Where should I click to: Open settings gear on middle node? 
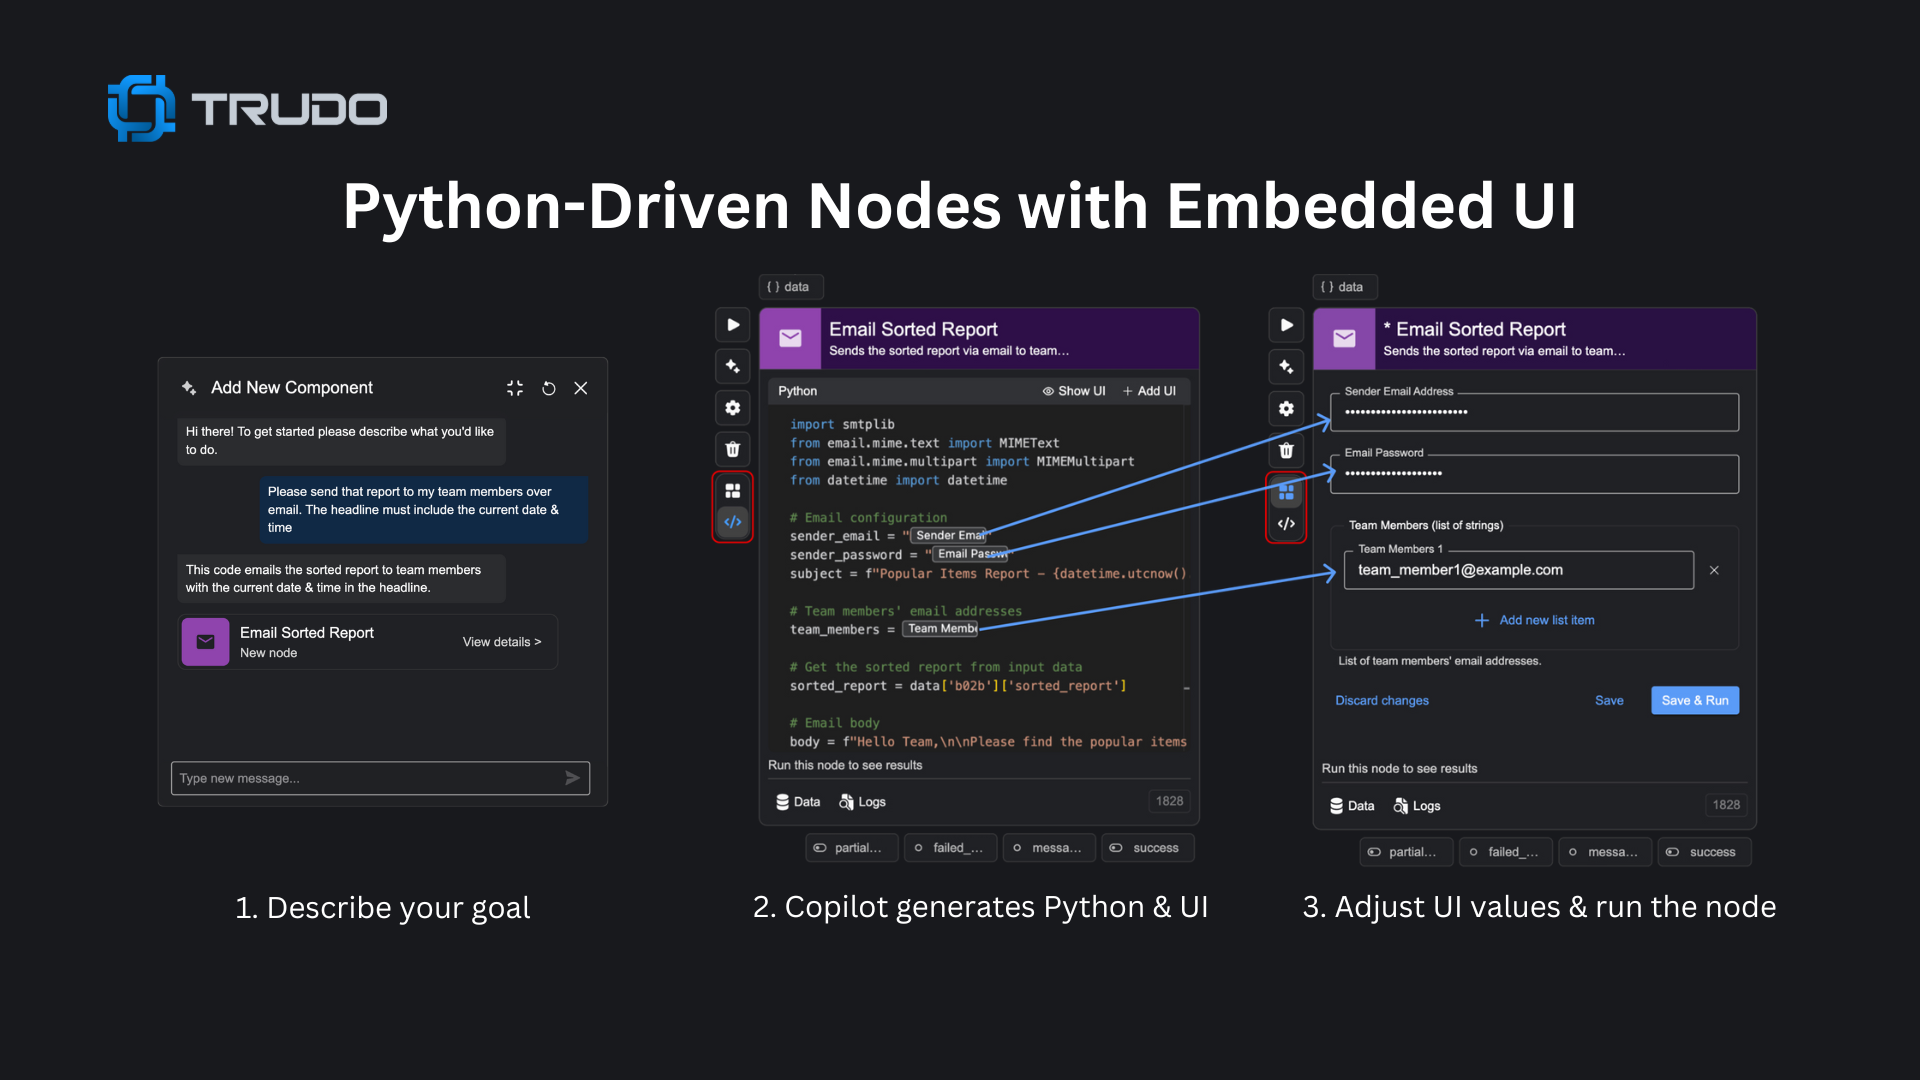click(x=733, y=408)
